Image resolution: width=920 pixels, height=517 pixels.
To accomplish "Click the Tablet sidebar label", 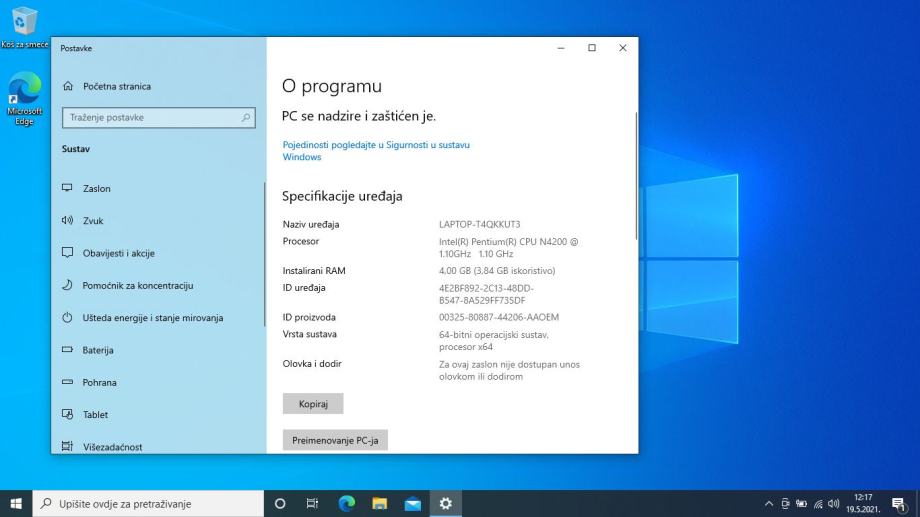I will [x=95, y=414].
